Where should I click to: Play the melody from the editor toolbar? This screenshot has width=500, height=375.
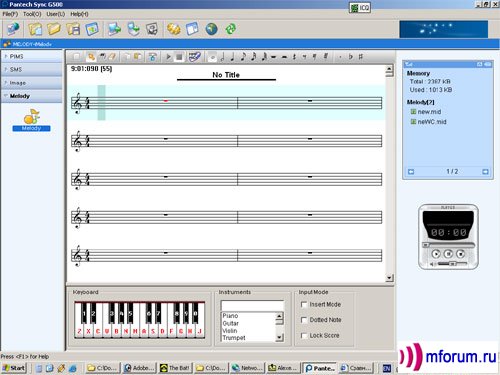(x=168, y=57)
